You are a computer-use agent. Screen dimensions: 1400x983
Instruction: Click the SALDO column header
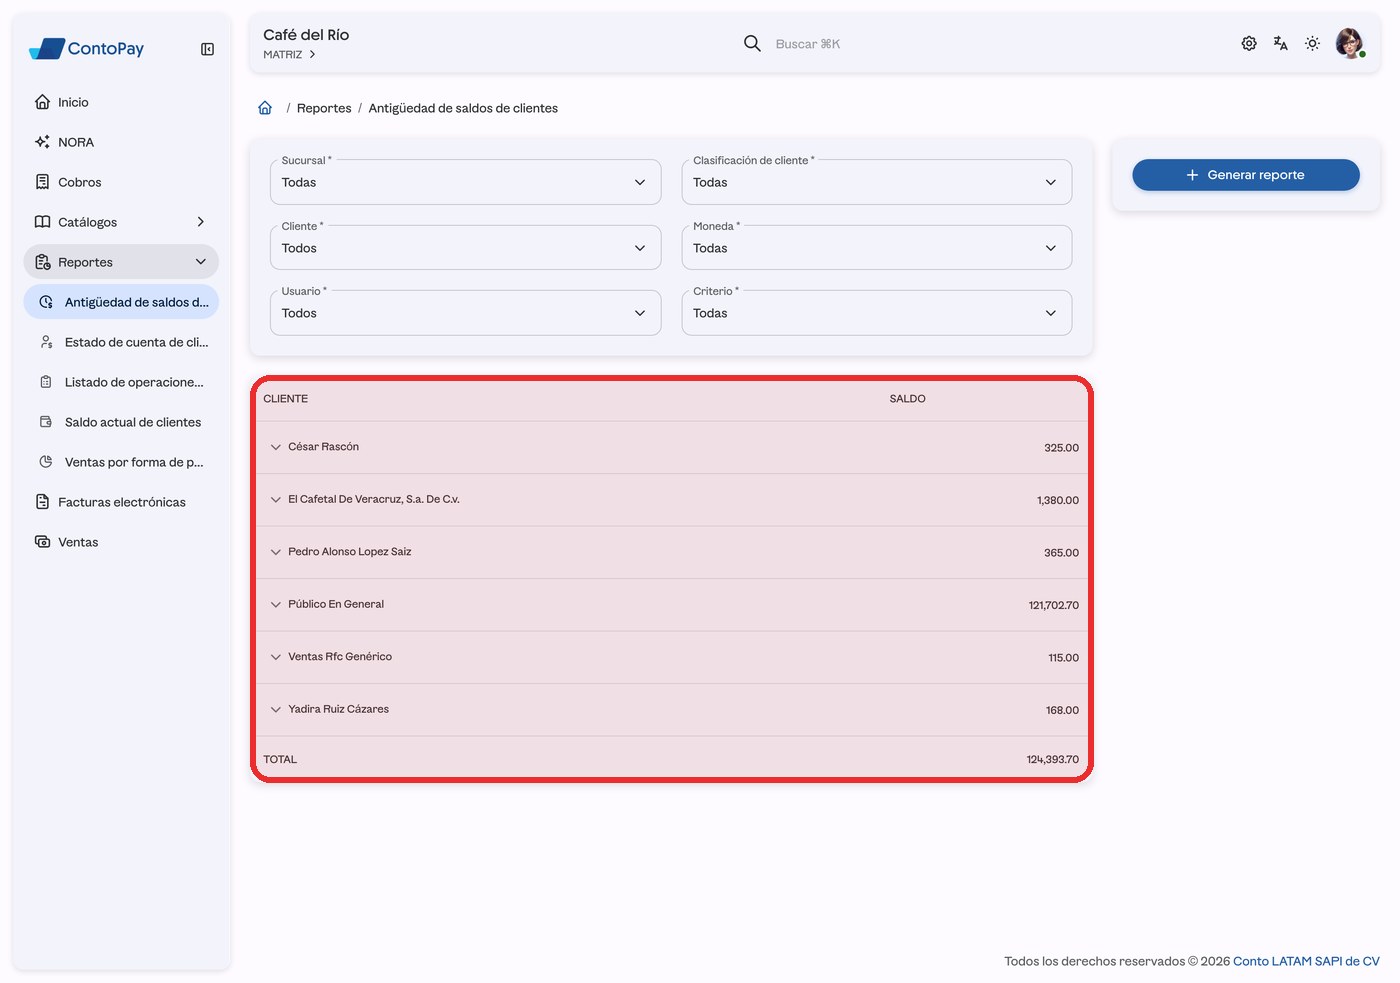907,399
